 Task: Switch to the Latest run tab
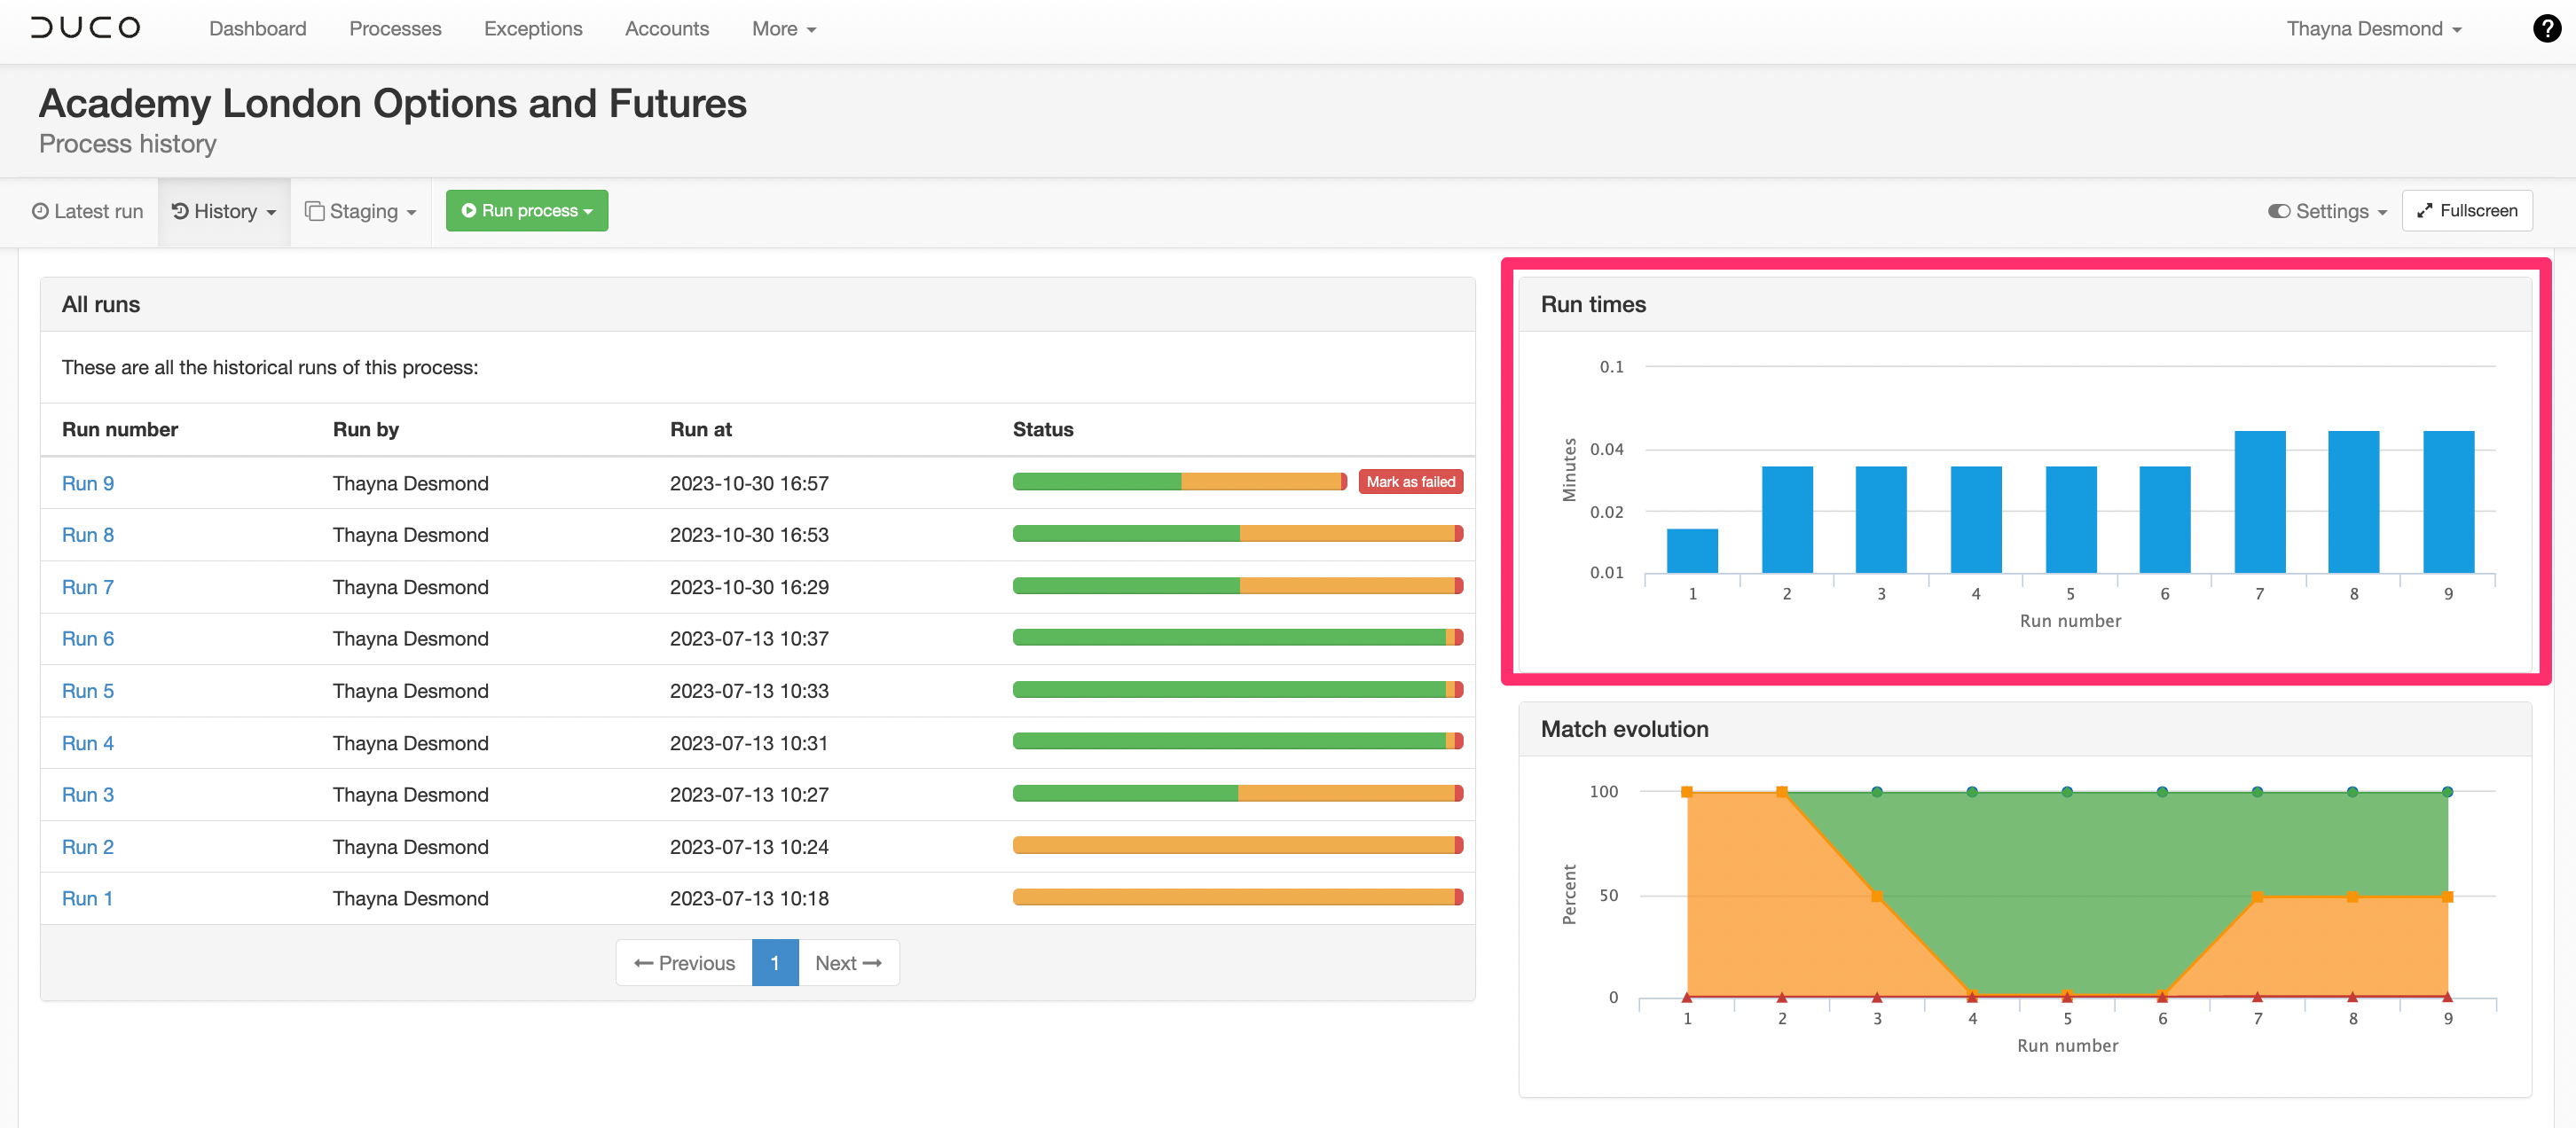pos(88,211)
